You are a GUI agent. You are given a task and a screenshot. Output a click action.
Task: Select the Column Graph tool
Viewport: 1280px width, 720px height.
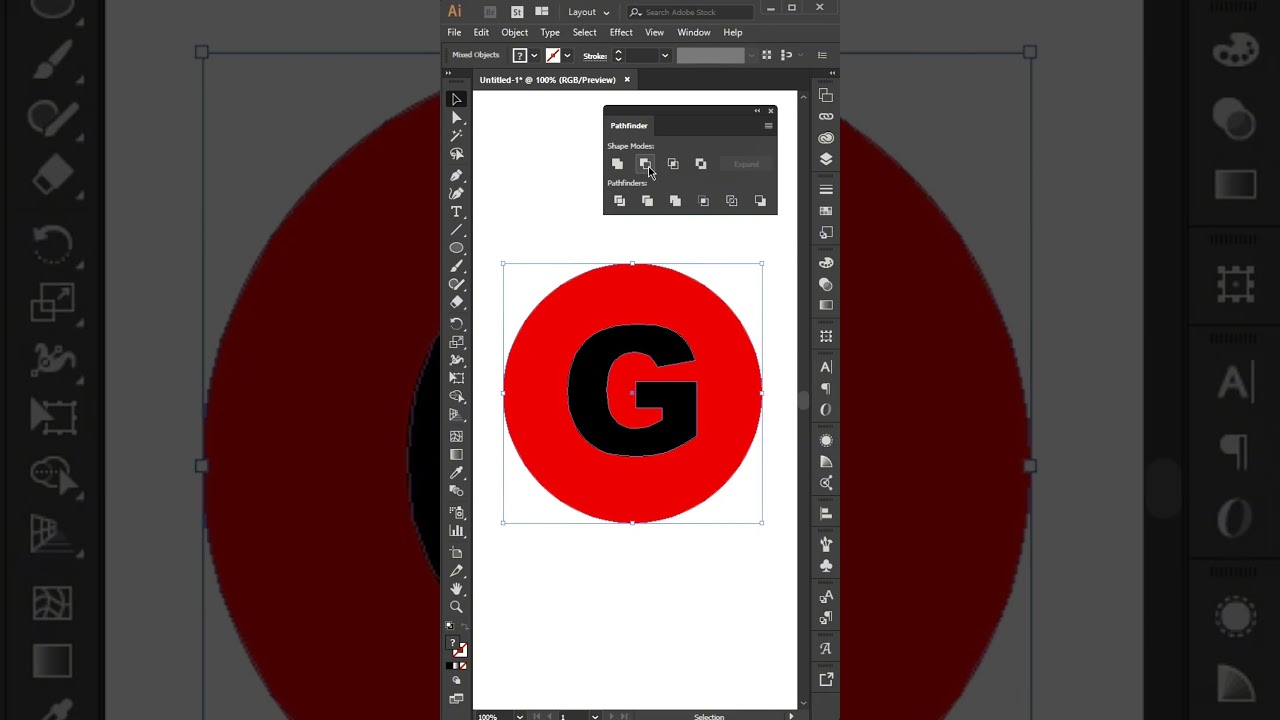click(x=457, y=531)
